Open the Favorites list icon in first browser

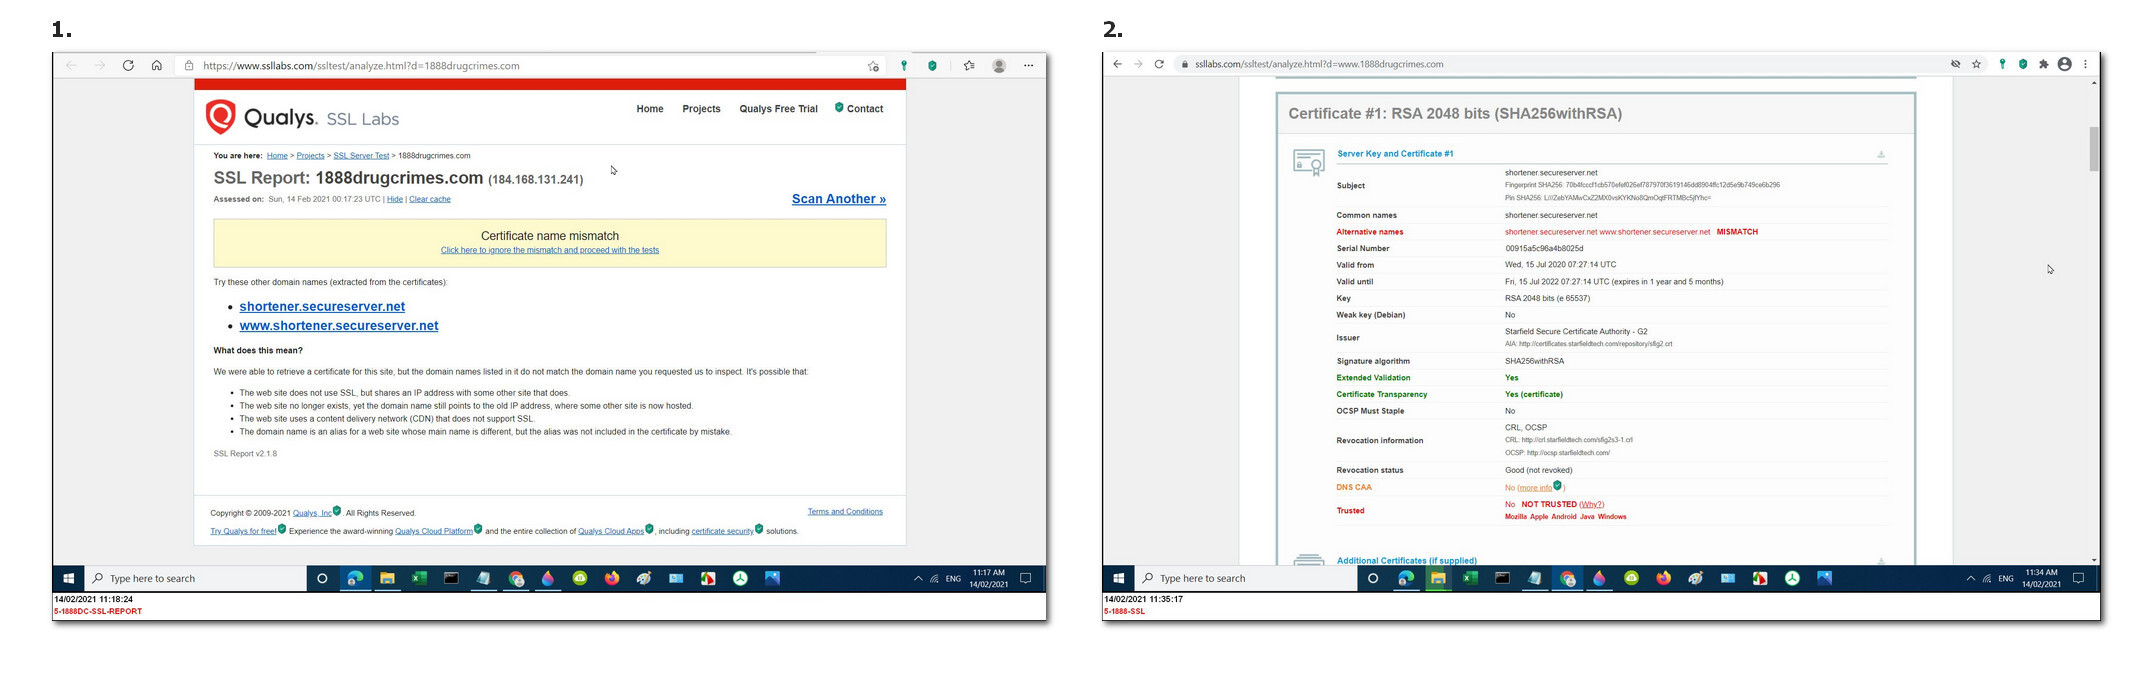tap(969, 66)
